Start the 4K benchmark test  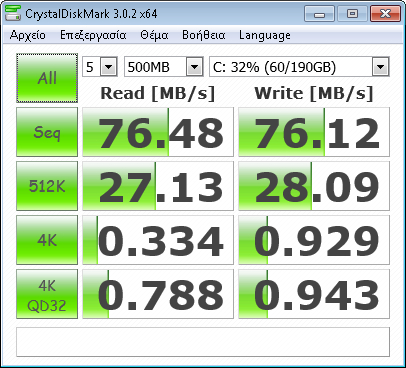pyautogui.click(x=47, y=240)
